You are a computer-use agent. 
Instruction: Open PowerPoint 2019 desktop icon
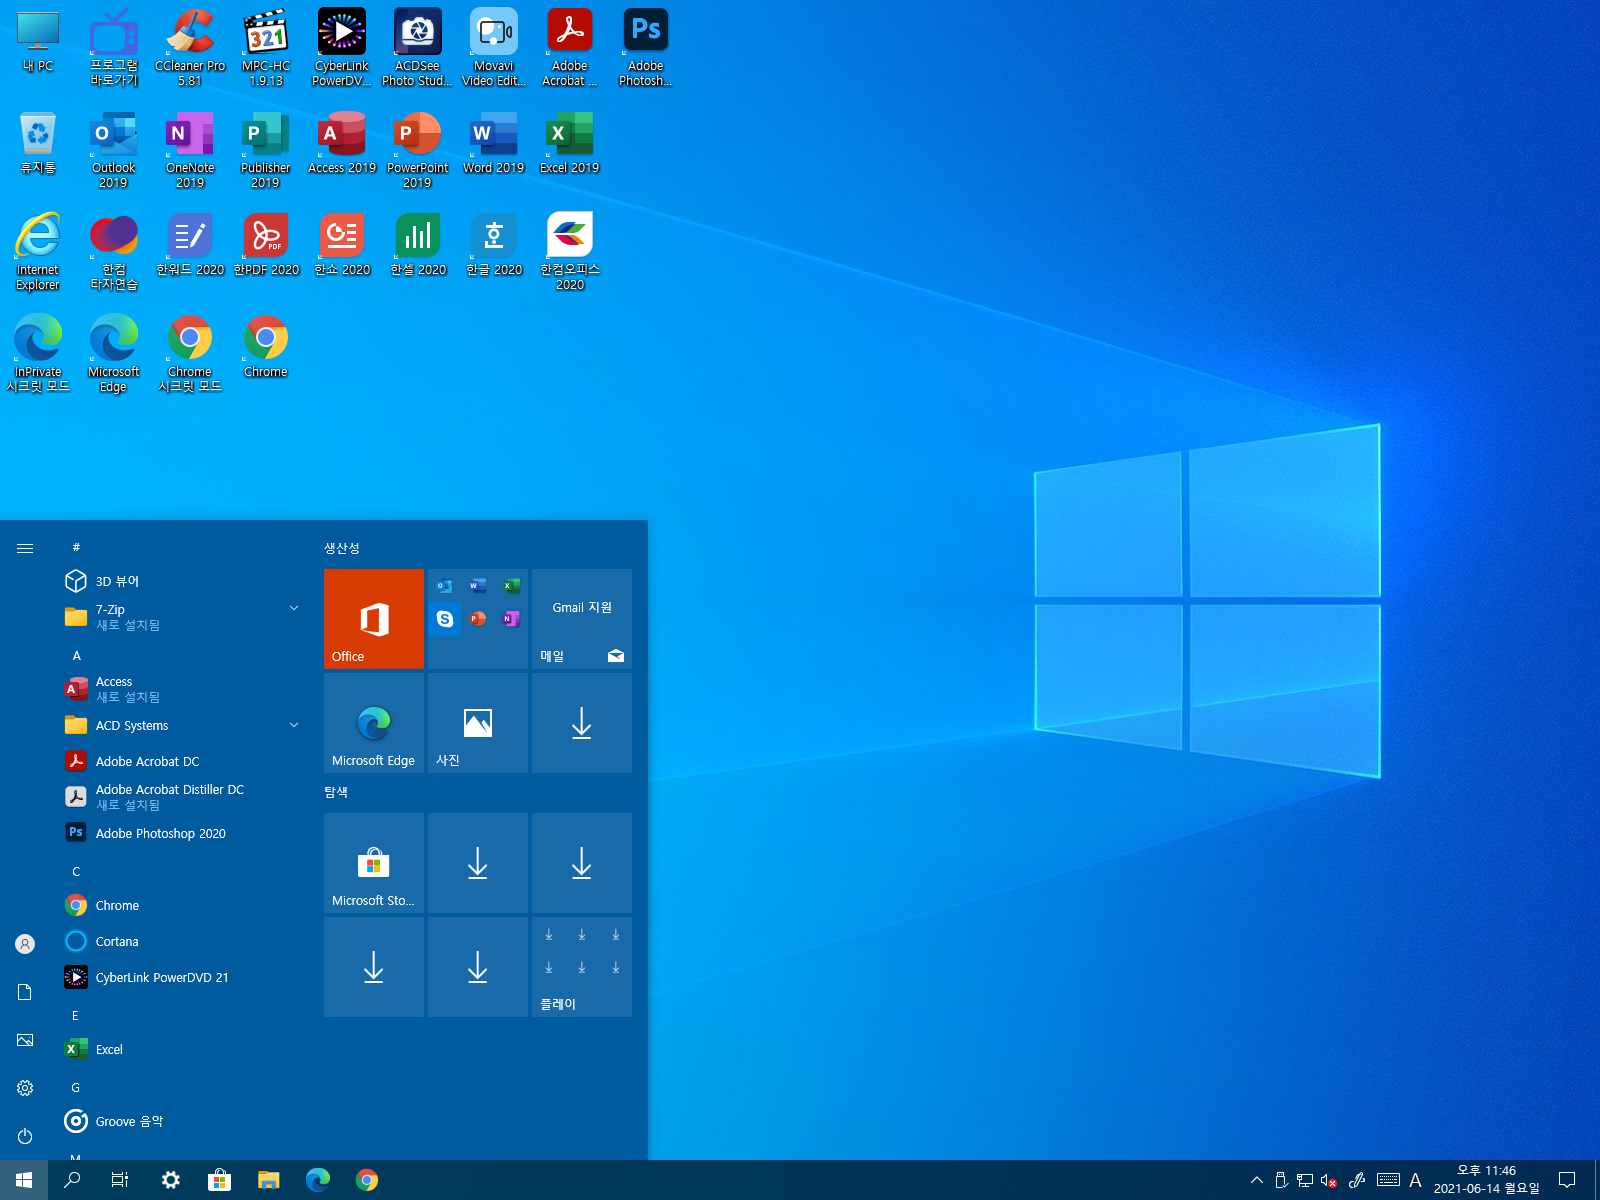coord(418,149)
